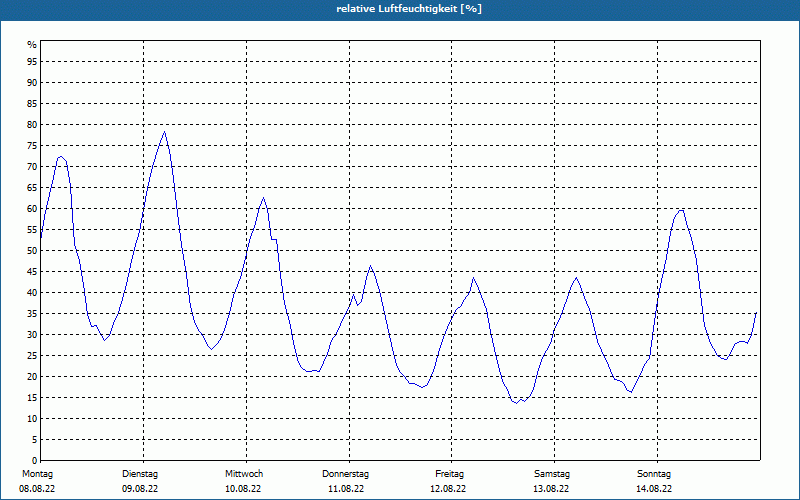Click the y-axis label '85'
Image resolution: width=800 pixels, height=500 pixels.
[32, 104]
